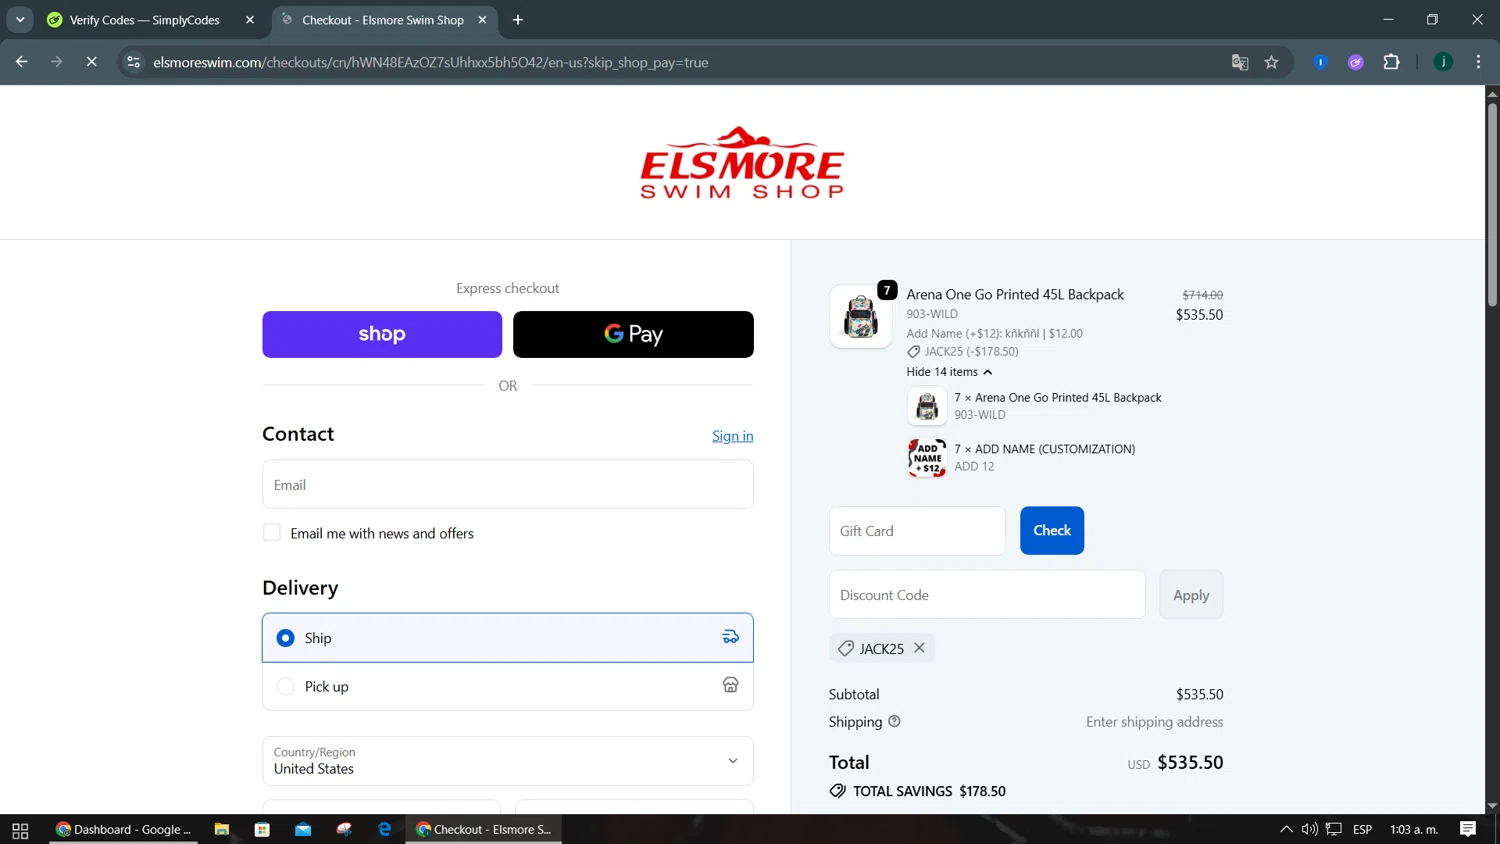Image resolution: width=1500 pixels, height=844 pixels.
Task: Click the Arena backpack product thumbnail
Action: click(x=860, y=317)
